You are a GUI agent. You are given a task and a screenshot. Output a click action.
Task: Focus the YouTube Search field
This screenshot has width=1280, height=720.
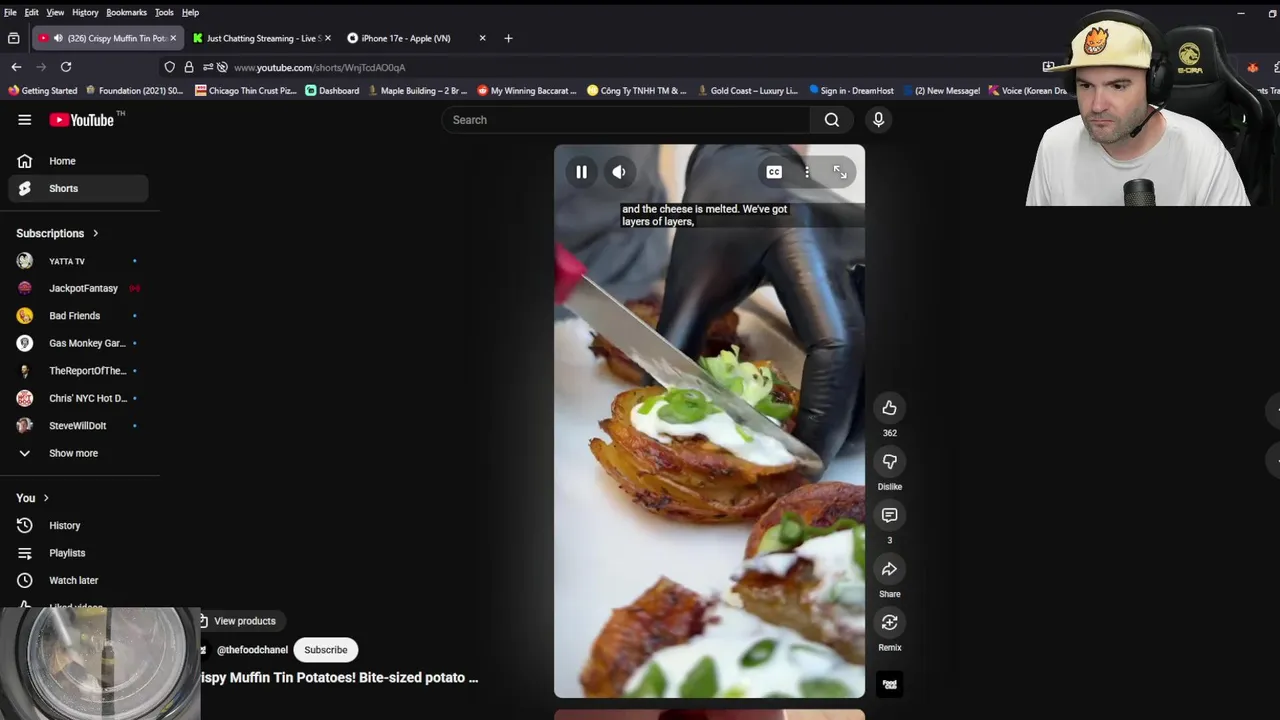626,120
